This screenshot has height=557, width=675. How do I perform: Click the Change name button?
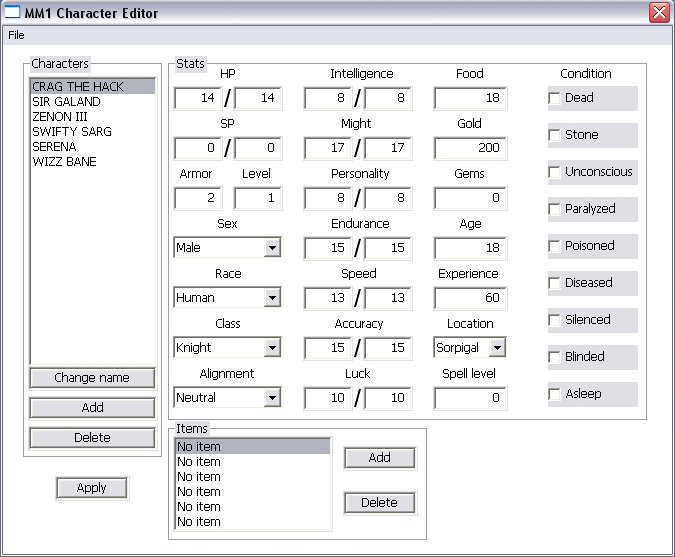pyautogui.click(x=92, y=378)
